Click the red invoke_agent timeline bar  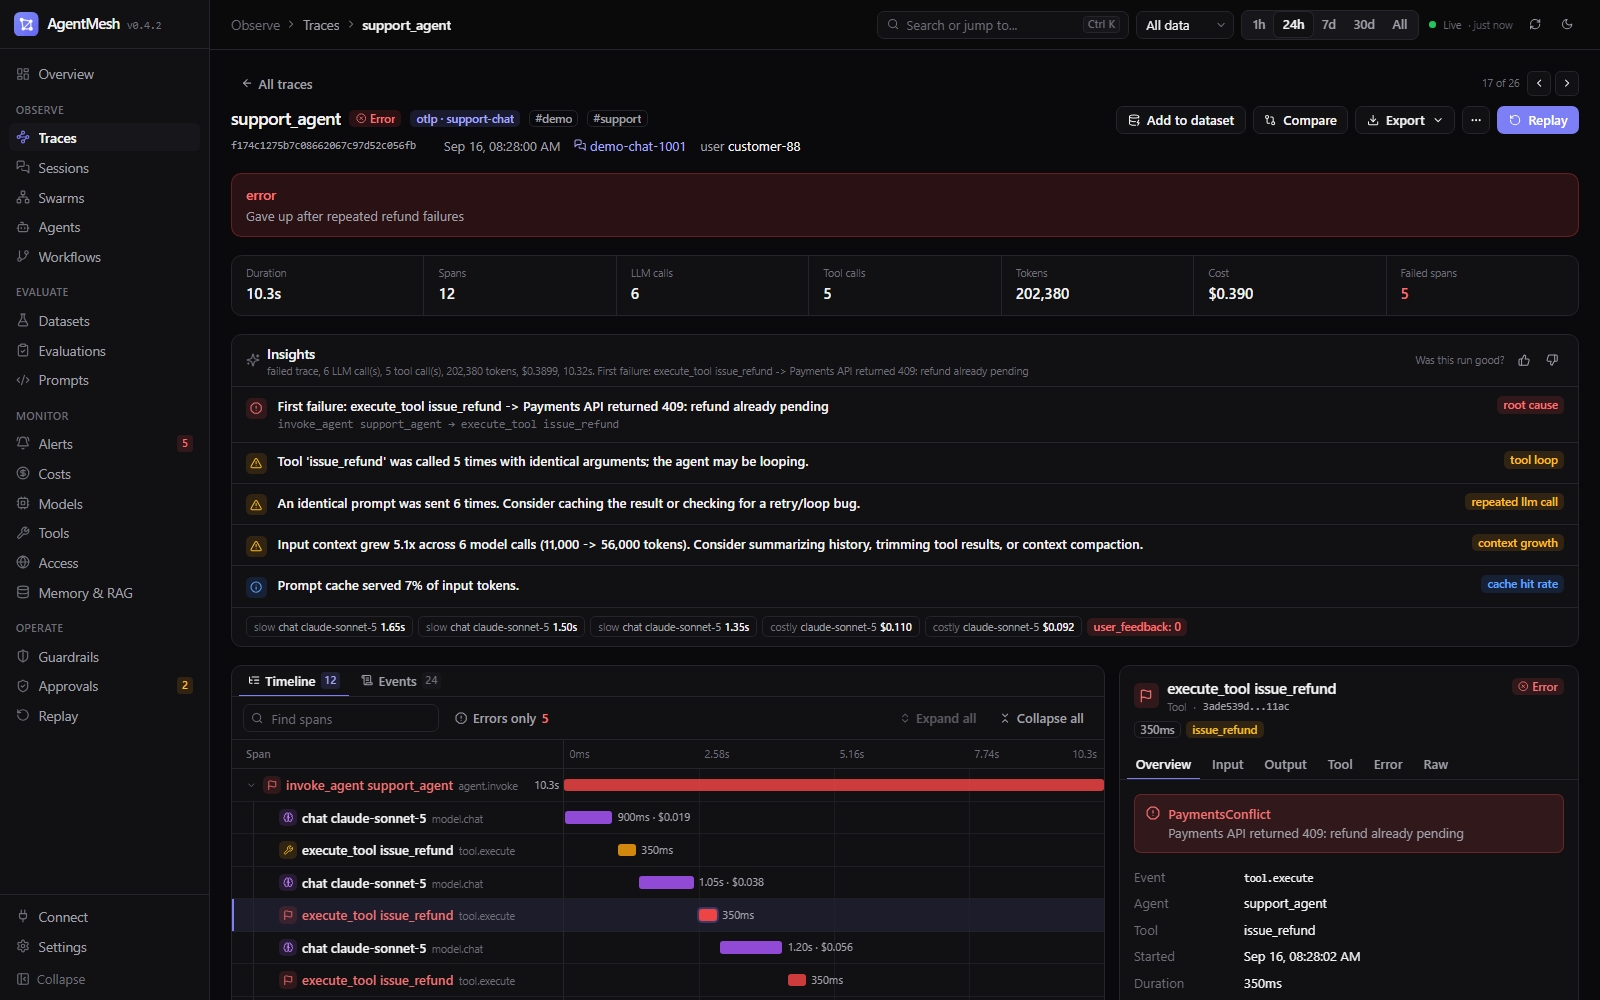click(x=834, y=786)
